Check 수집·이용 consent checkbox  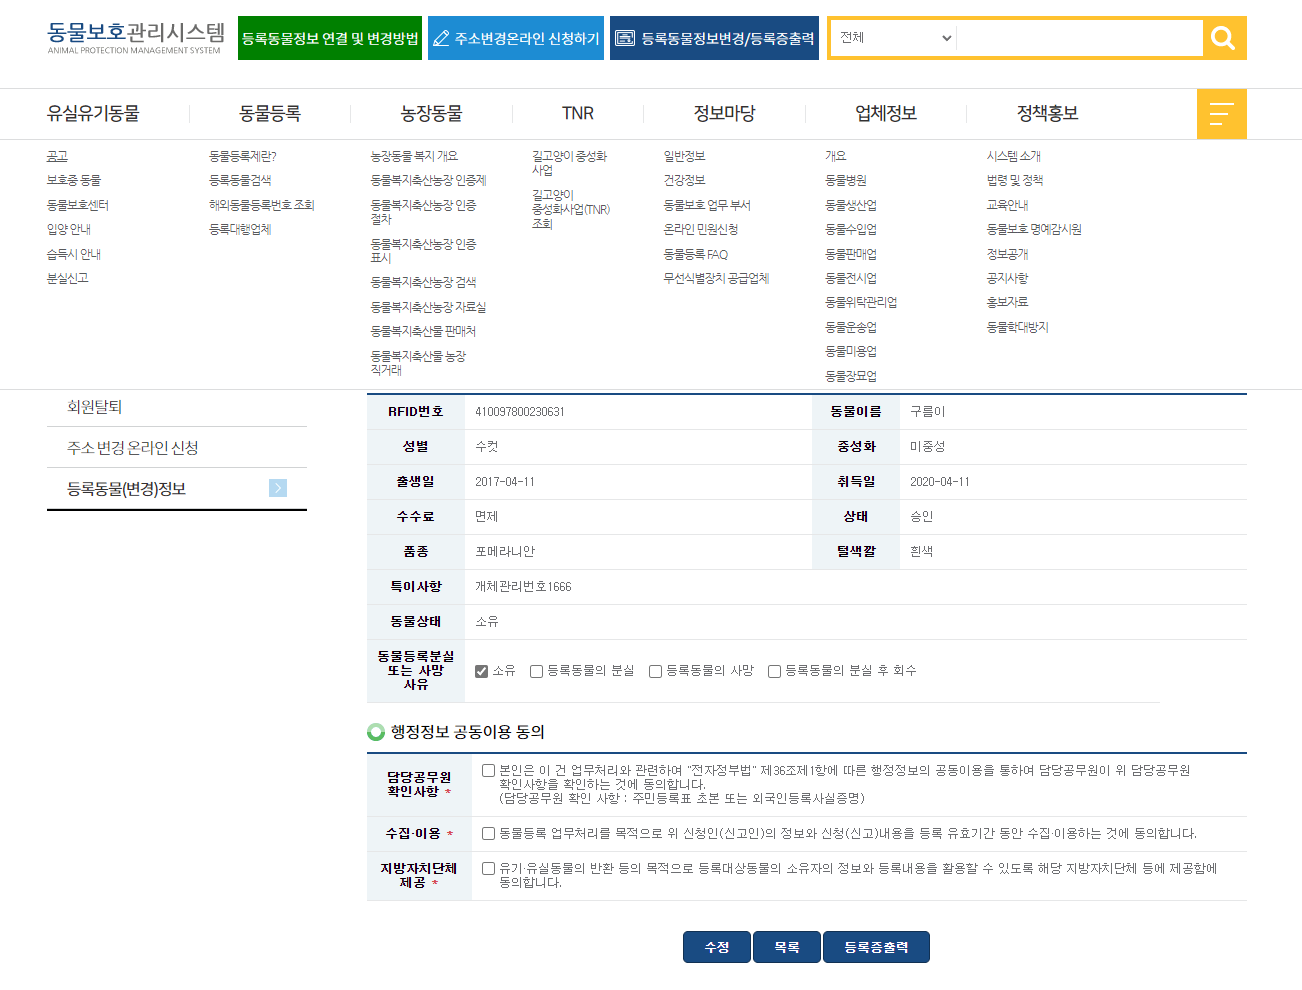[x=488, y=833]
